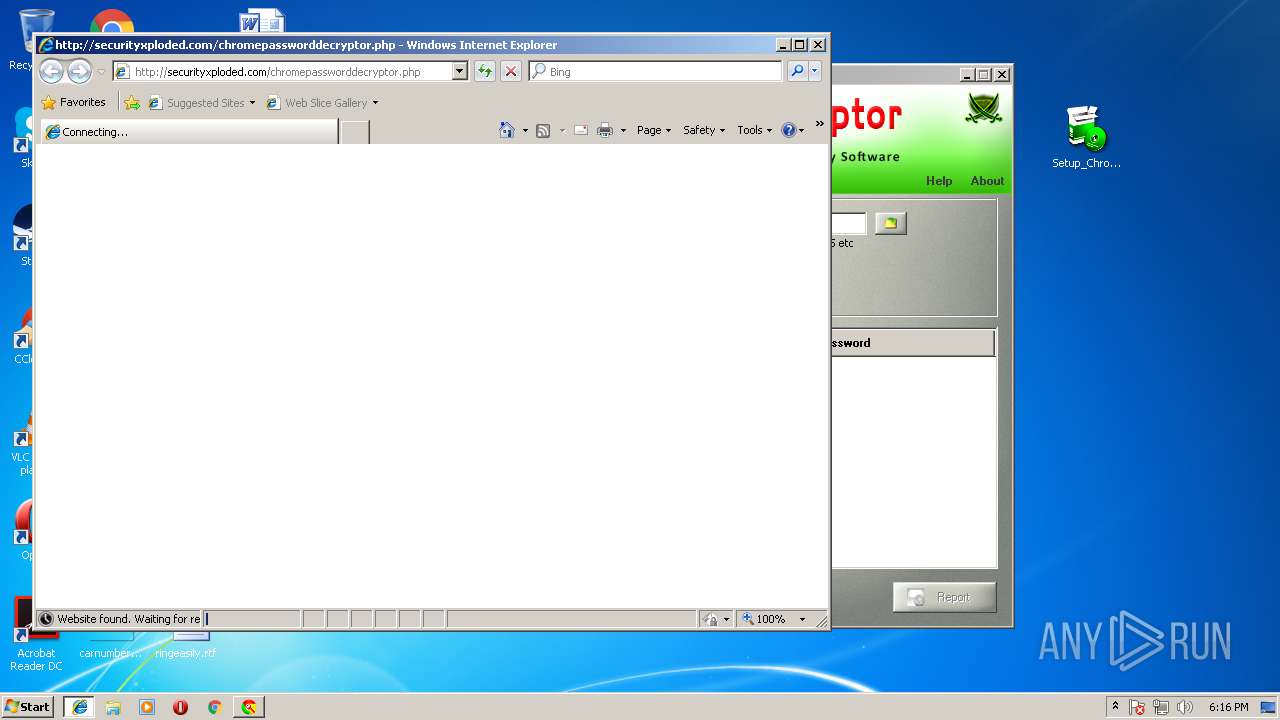Add page to Favorites bar icon
Viewport: 1280px width, 720px height.
(131, 102)
